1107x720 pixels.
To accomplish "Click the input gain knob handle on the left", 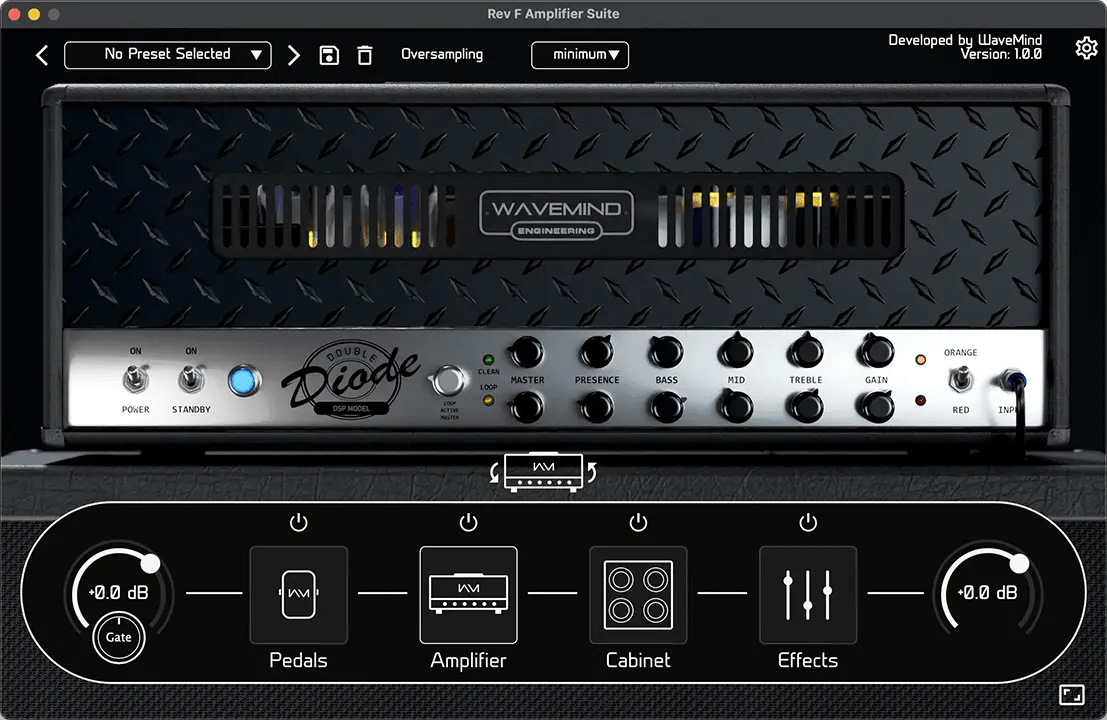I will point(150,563).
